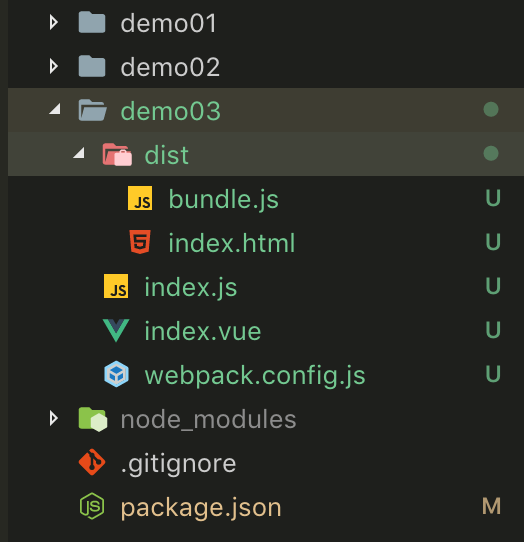The height and width of the screenshot is (542, 524).
Task: Select the dist folder name
Action: coord(167,155)
